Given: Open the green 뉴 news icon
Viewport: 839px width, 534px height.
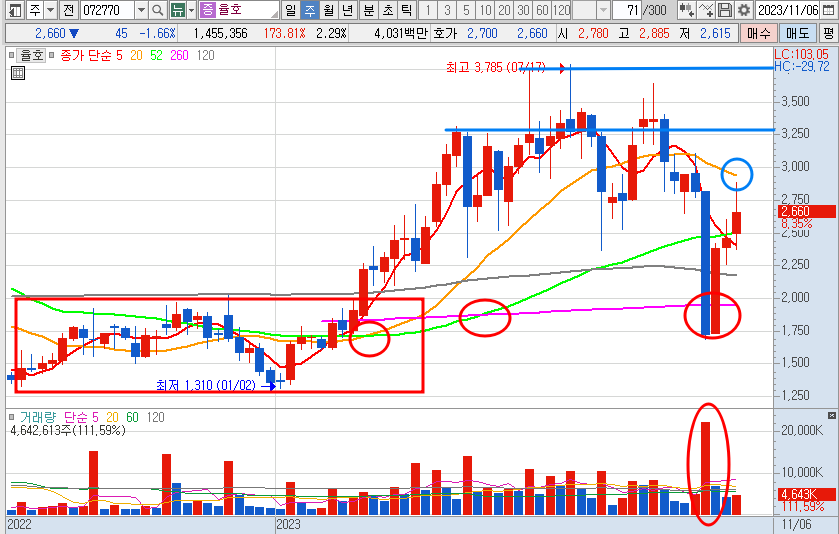Looking at the screenshot, I should click(177, 10).
